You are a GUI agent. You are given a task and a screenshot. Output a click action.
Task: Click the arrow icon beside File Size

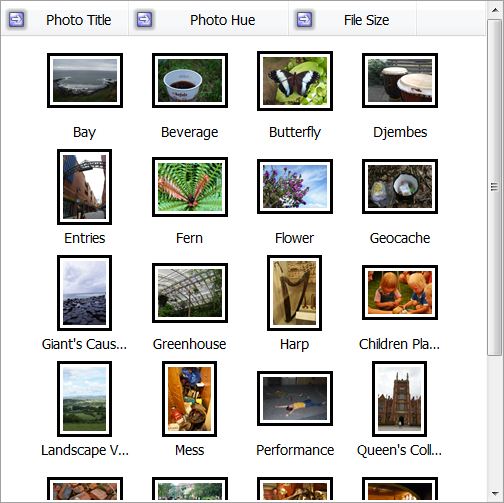[x=304, y=19]
